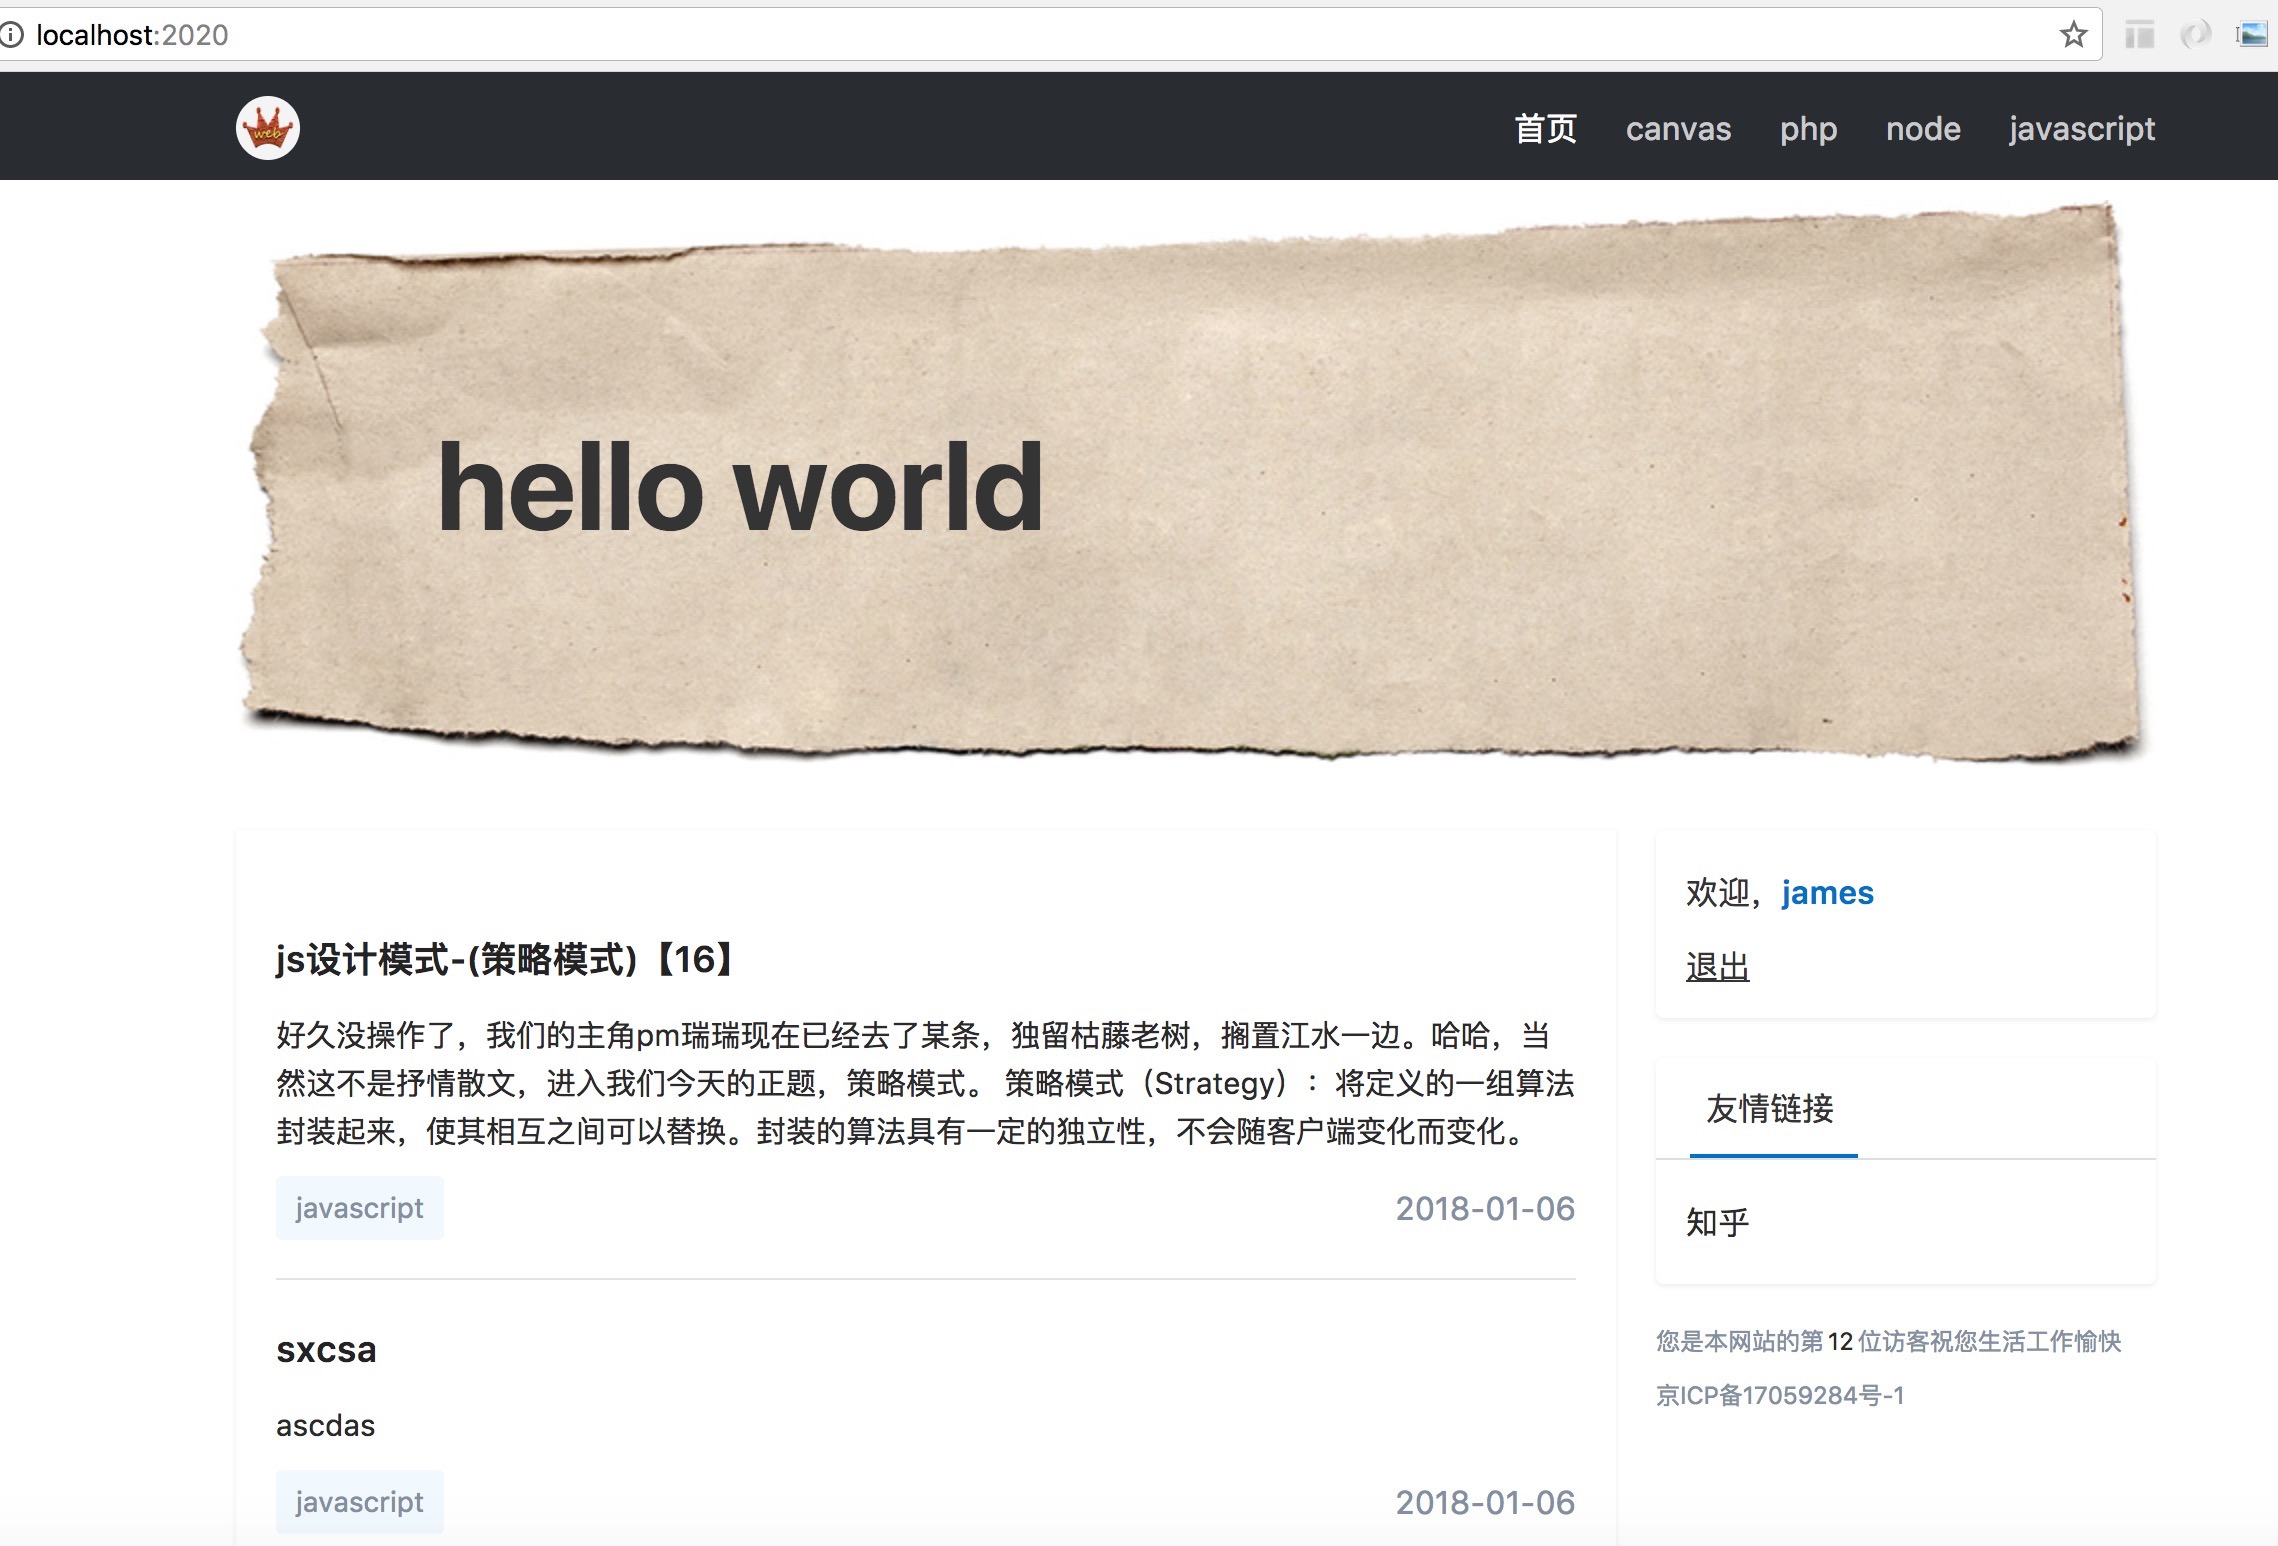The height and width of the screenshot is (1546, 2278).
Task: Click the james username link
Action: [1827, 892]
